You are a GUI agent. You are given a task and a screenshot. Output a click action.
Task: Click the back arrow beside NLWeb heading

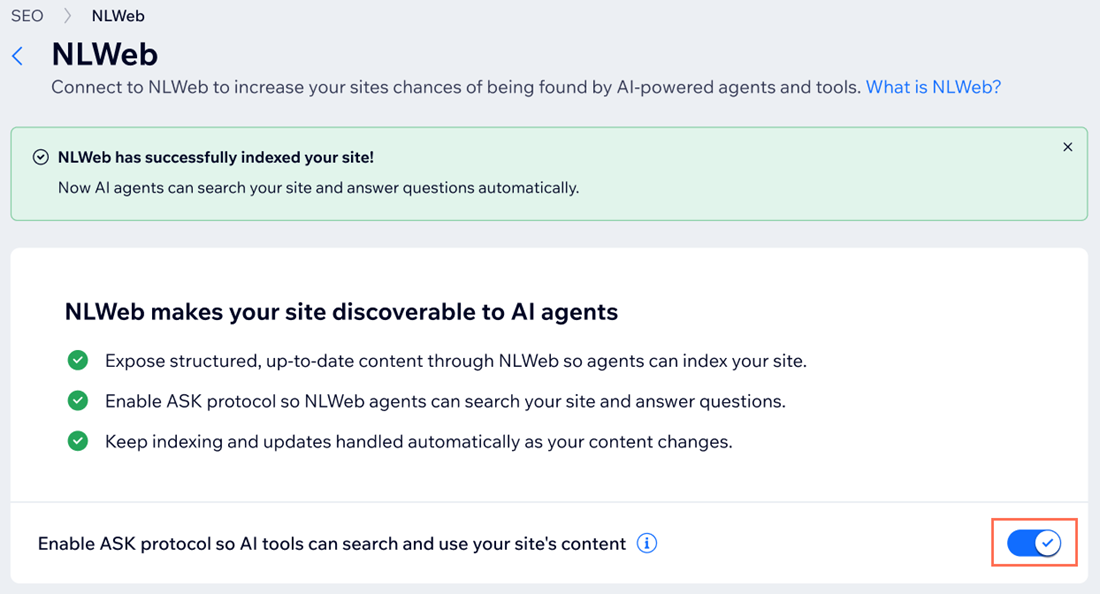click(17, 56)
